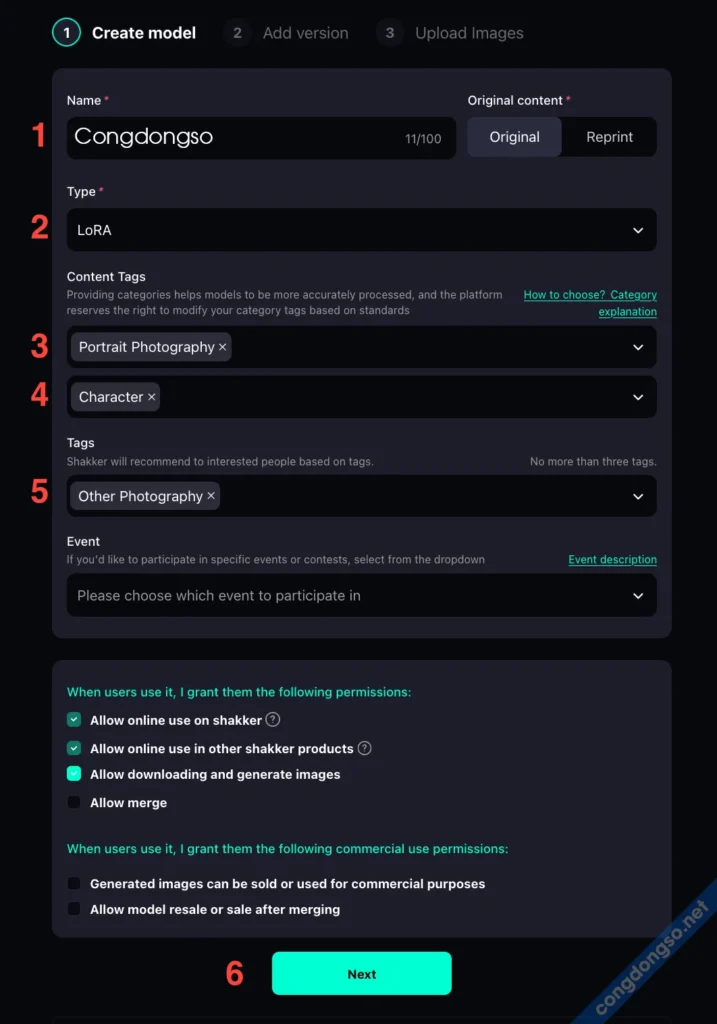Click help icon beside other shakker products
The height and width of the screenshot is (1024, 717).
(x=365, y=748)
